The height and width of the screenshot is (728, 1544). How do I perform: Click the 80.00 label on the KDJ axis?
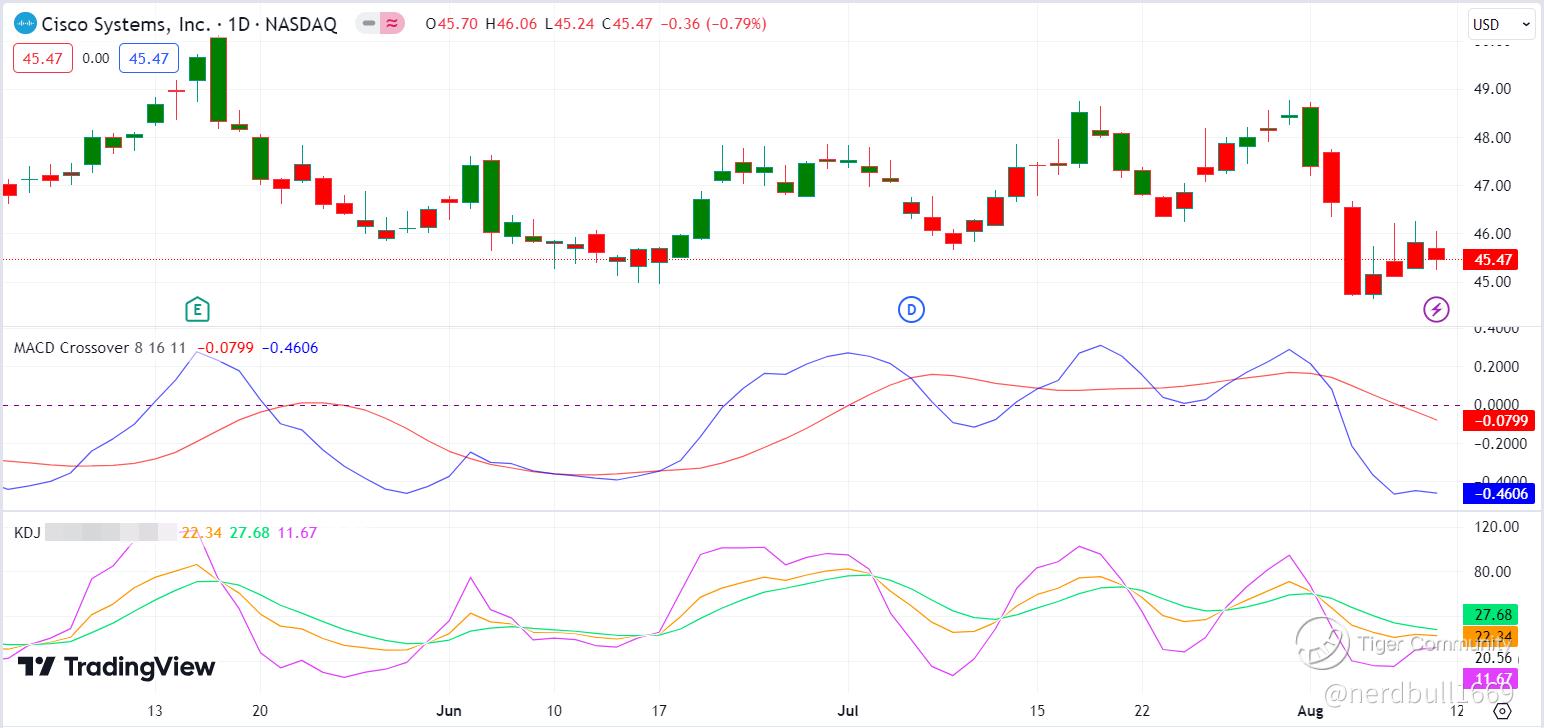tap(1493, 572)
